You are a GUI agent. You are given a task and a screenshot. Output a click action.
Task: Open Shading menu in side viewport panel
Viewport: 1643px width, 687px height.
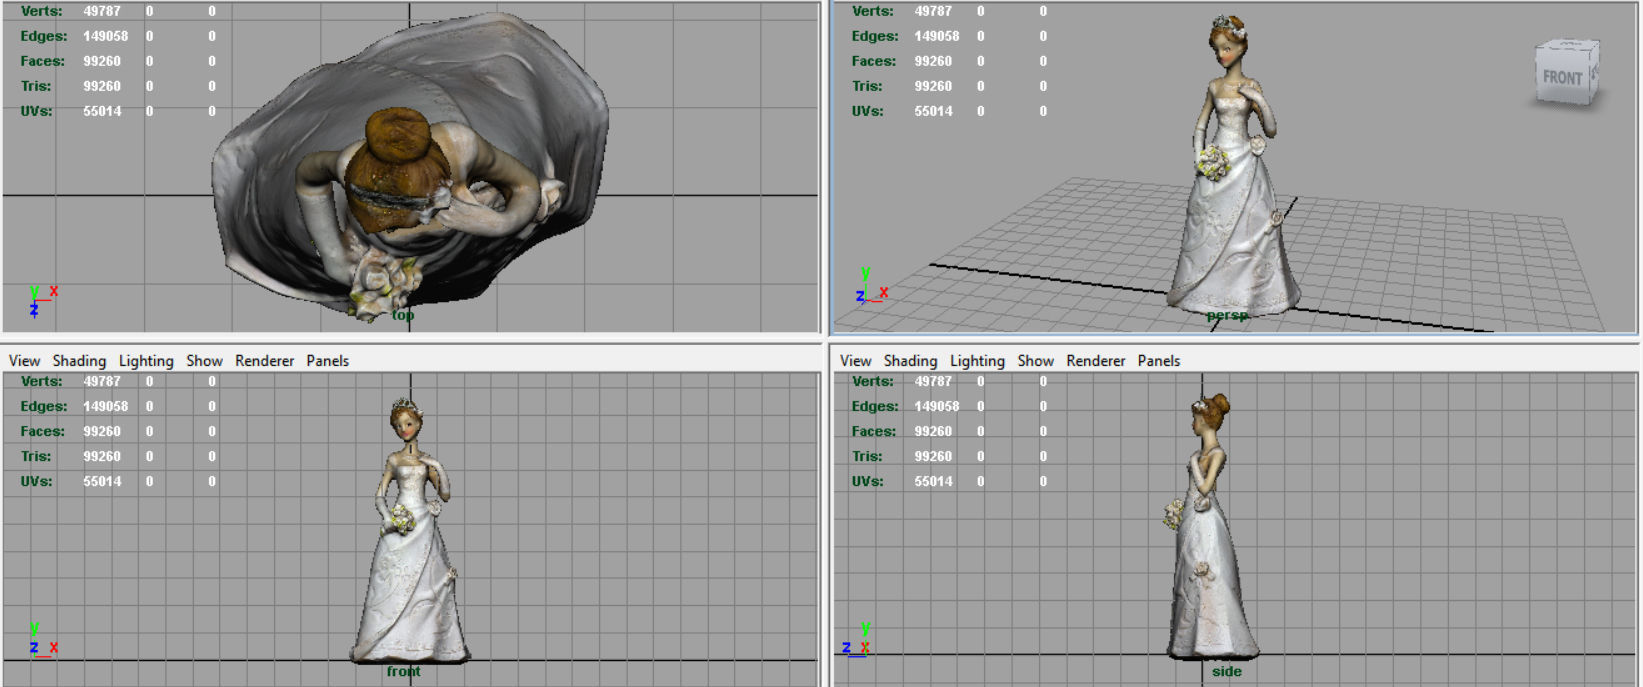[x=910, y=361]
